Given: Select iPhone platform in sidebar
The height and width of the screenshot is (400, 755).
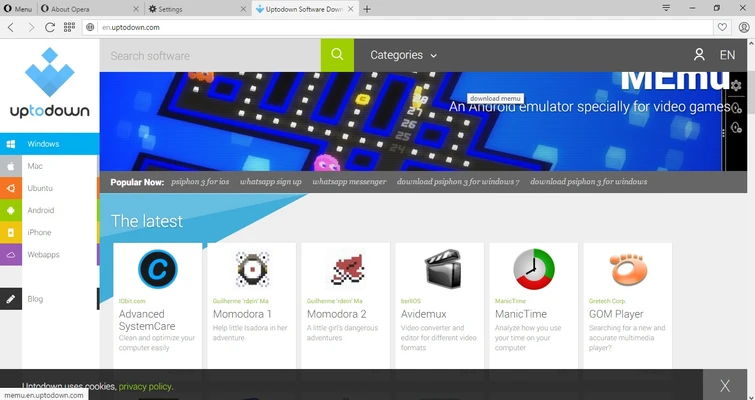Looking at the screenshot, I should [50, 232].
